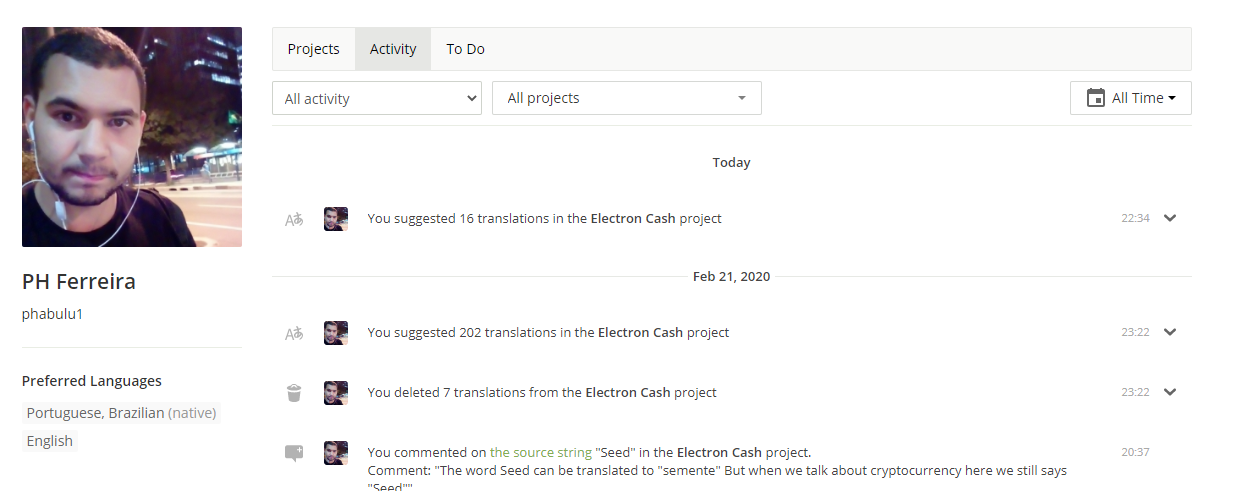The image size is (1241, 491).
Task: Click user avatar next to 16 translations entry
Action: [336, 219]
